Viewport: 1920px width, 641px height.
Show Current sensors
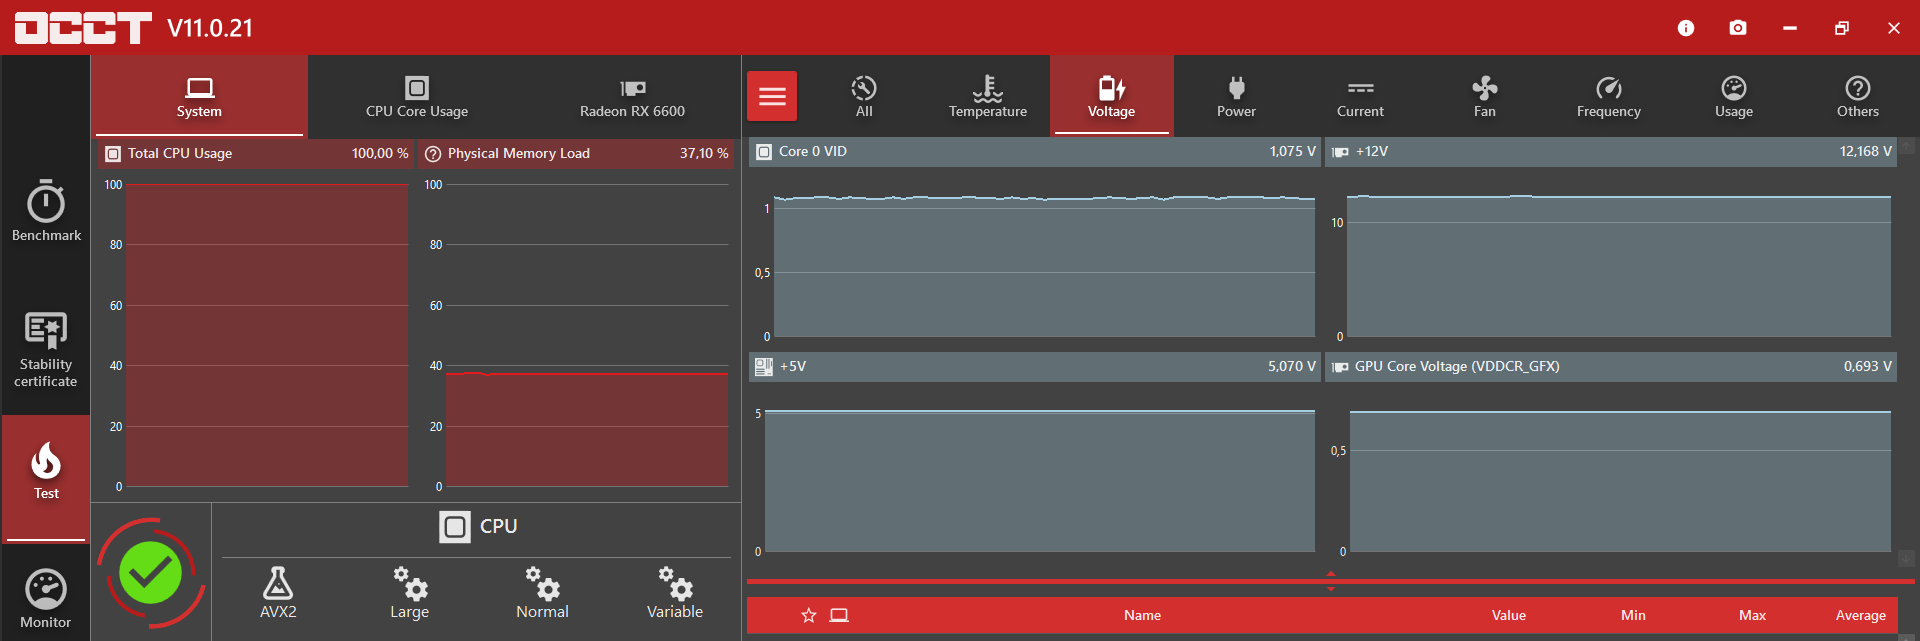click(x=1360, y=96)
